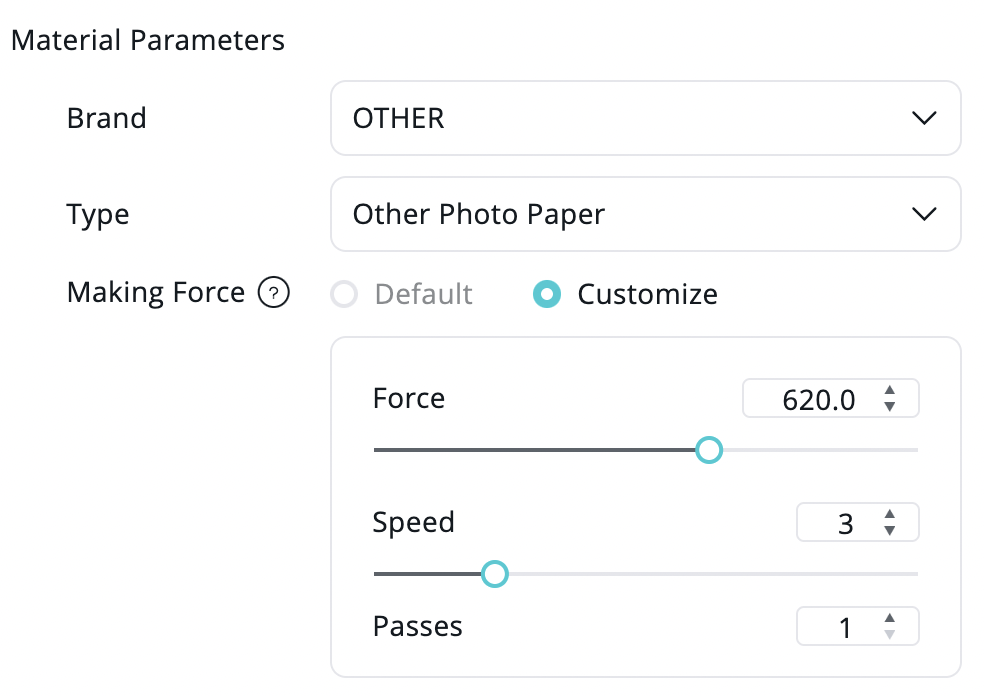Select the Default making force option
984x696 pixels.
pyautogui.click(x=345, y=295)
